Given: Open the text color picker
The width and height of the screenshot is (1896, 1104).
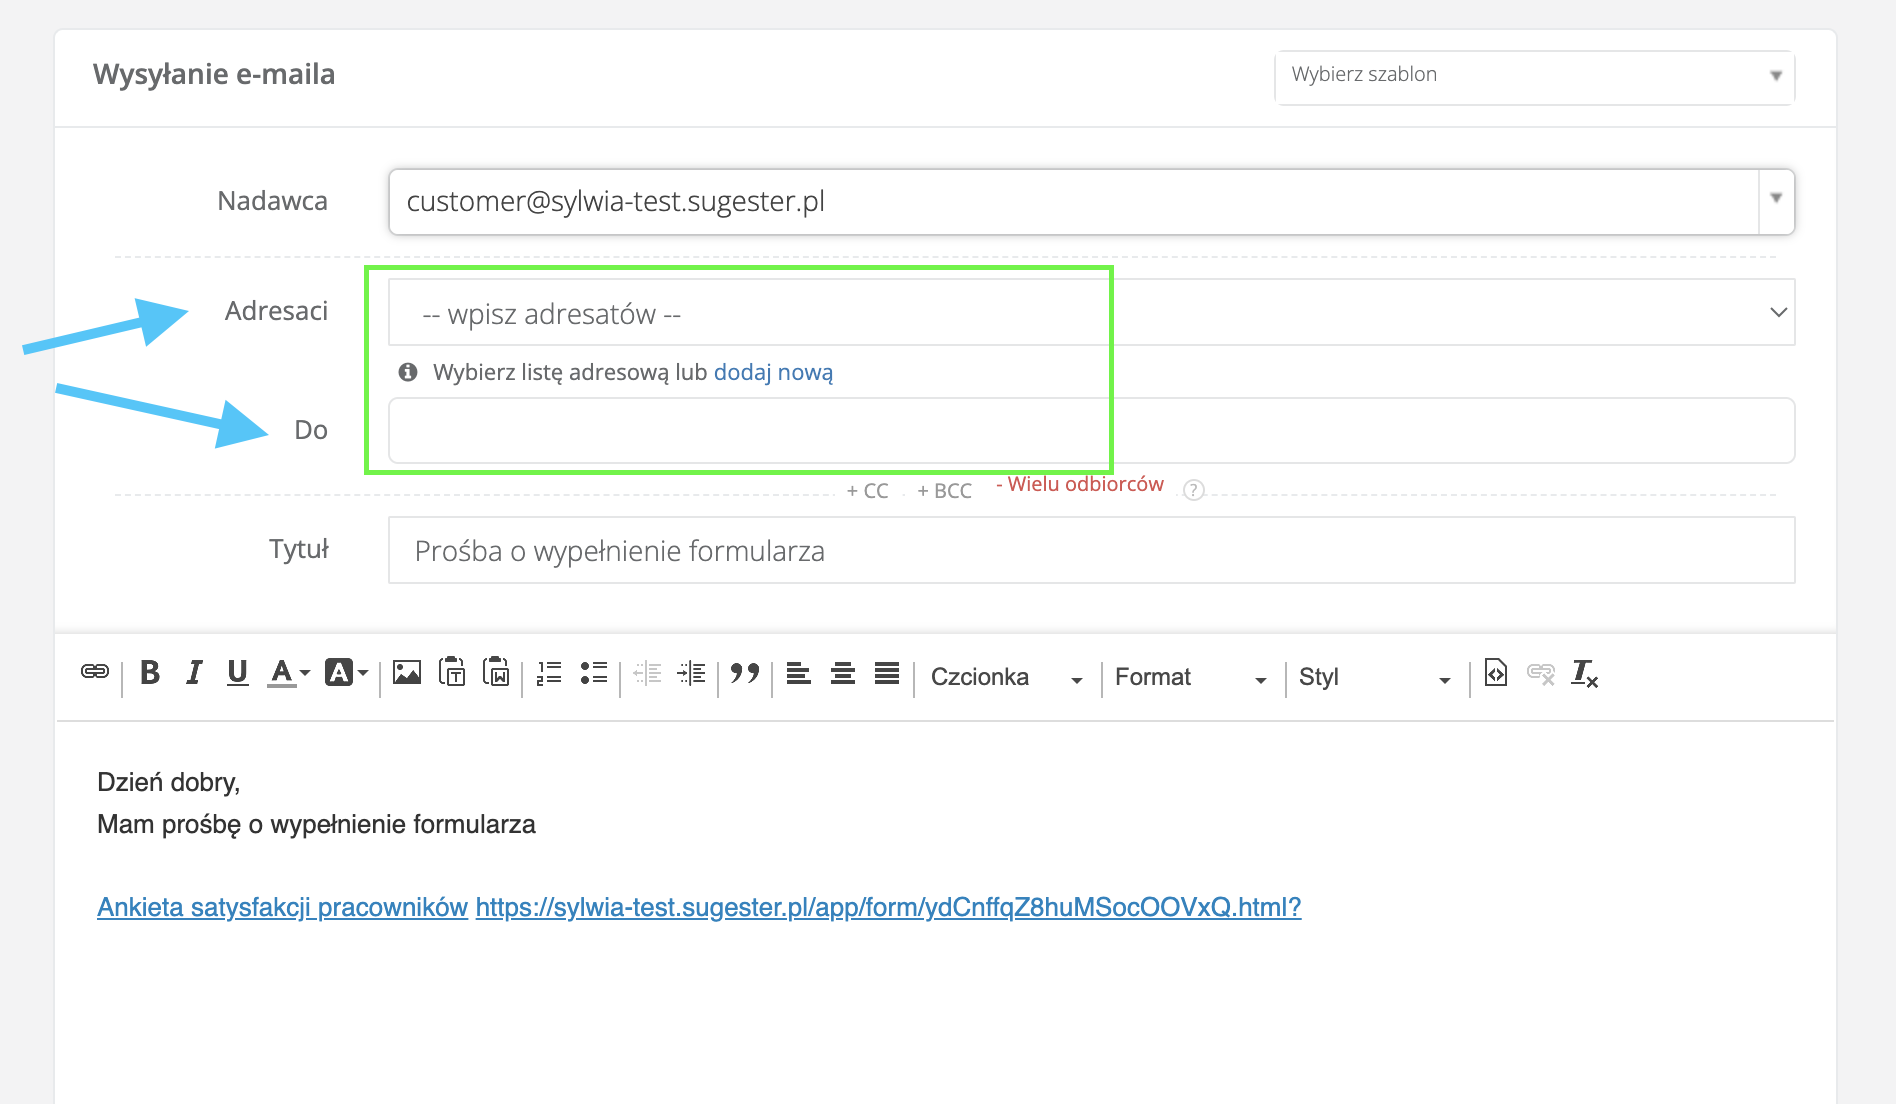Looking at the screenshot, I should coord(289,673).
